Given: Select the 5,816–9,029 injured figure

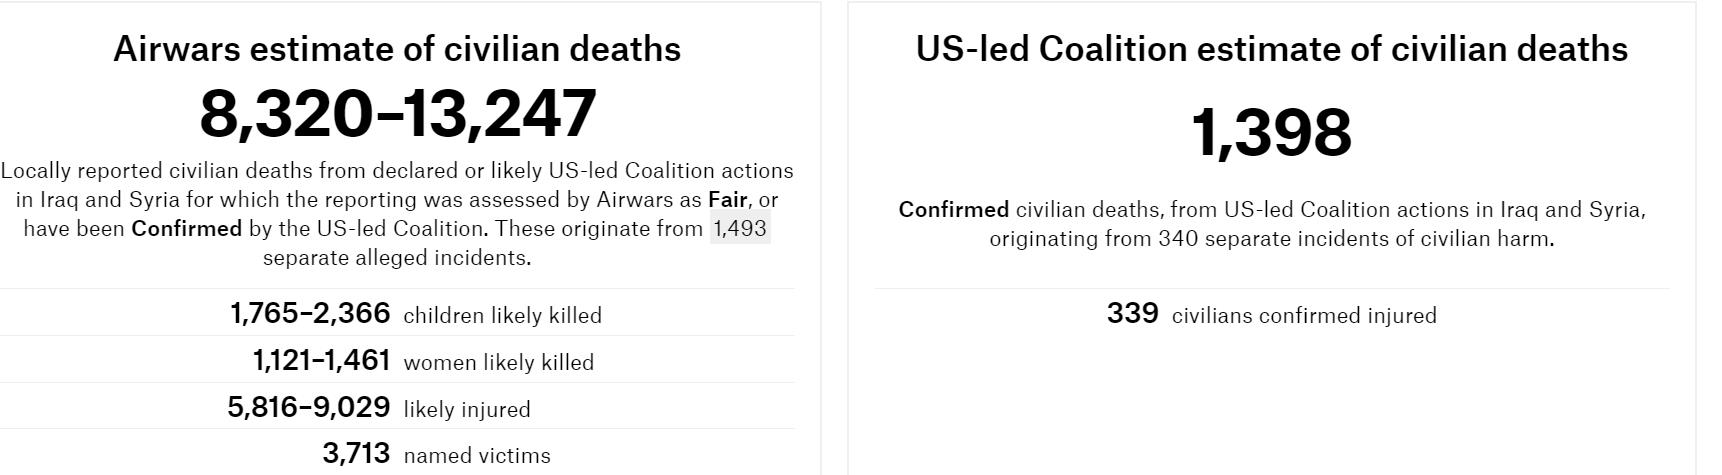Looking at the screenshot, I should point(308,408).
